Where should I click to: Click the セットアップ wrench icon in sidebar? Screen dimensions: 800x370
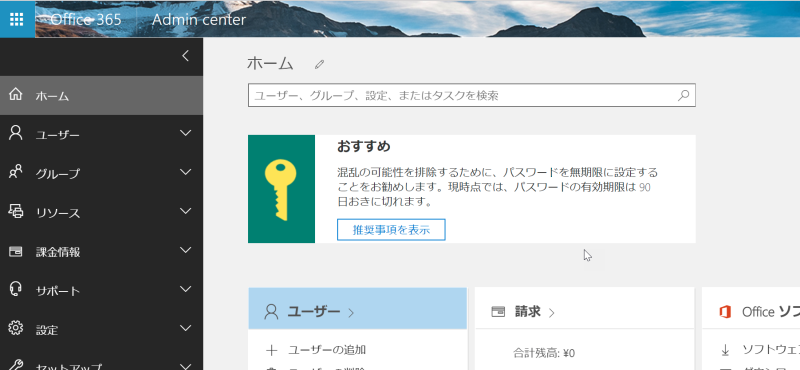coord(16,364)
